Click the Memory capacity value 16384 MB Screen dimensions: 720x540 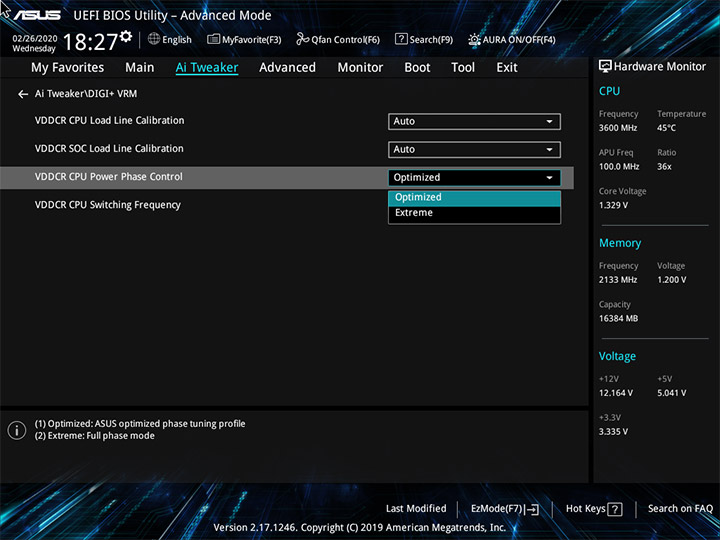pos(618,319)
